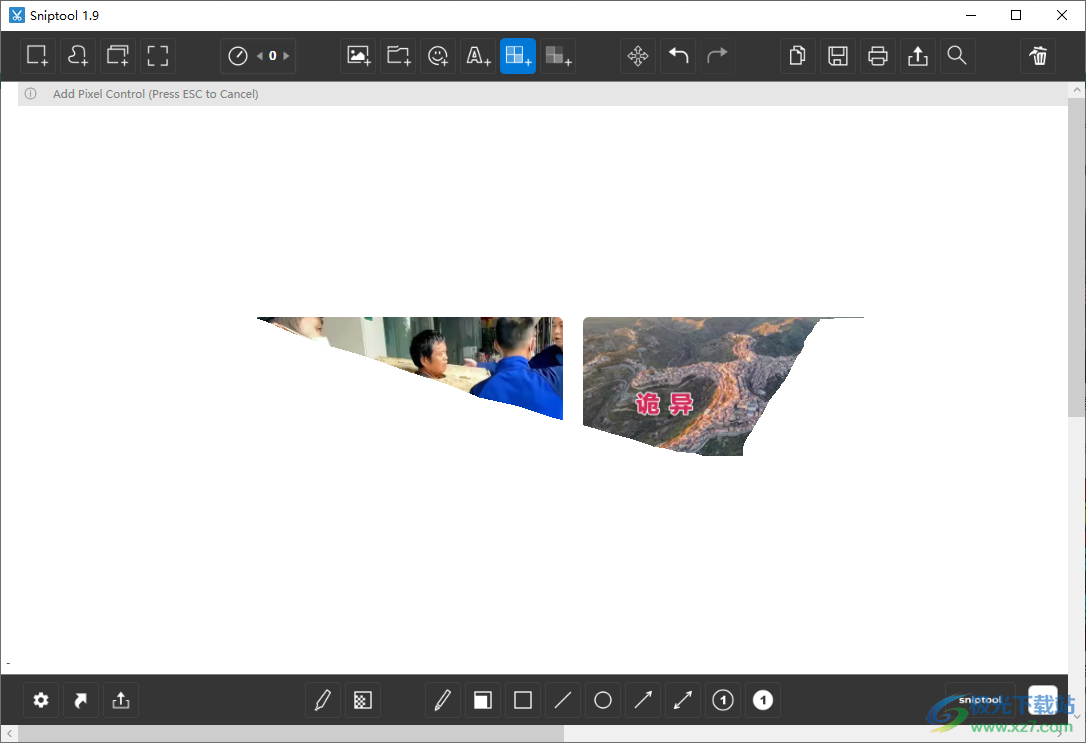1086x743 pixels.
Task: Increase the capture delay value
Action: (284, 56)
